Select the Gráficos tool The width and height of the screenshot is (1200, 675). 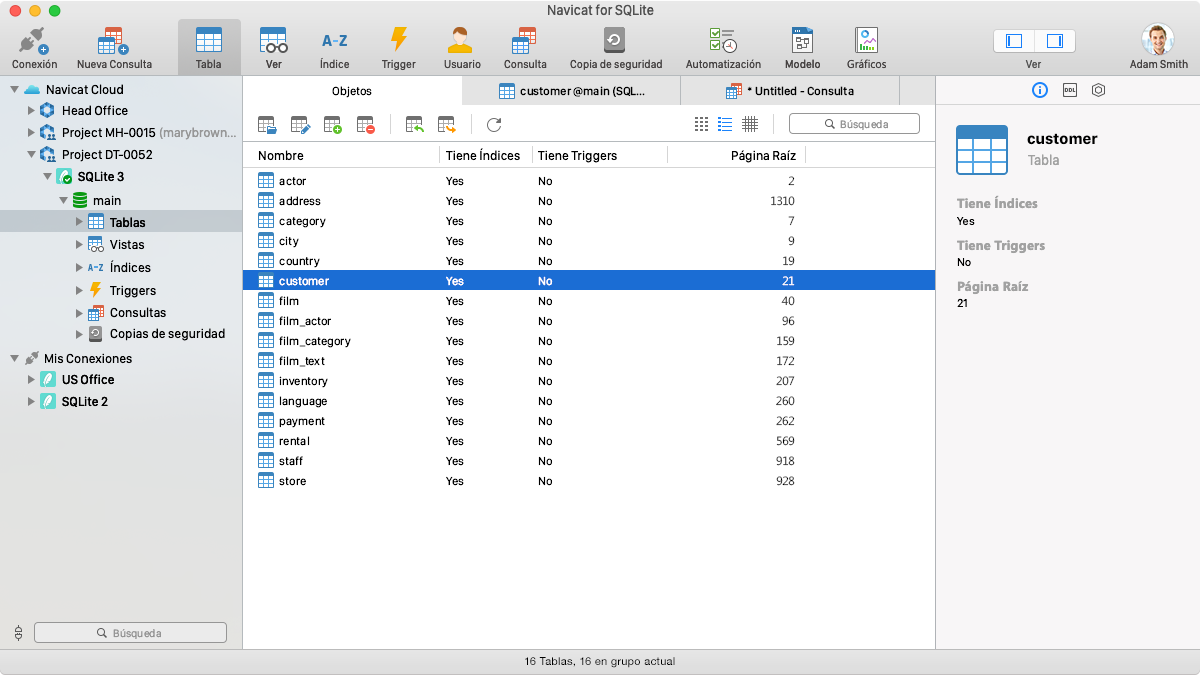pos(865,45)
